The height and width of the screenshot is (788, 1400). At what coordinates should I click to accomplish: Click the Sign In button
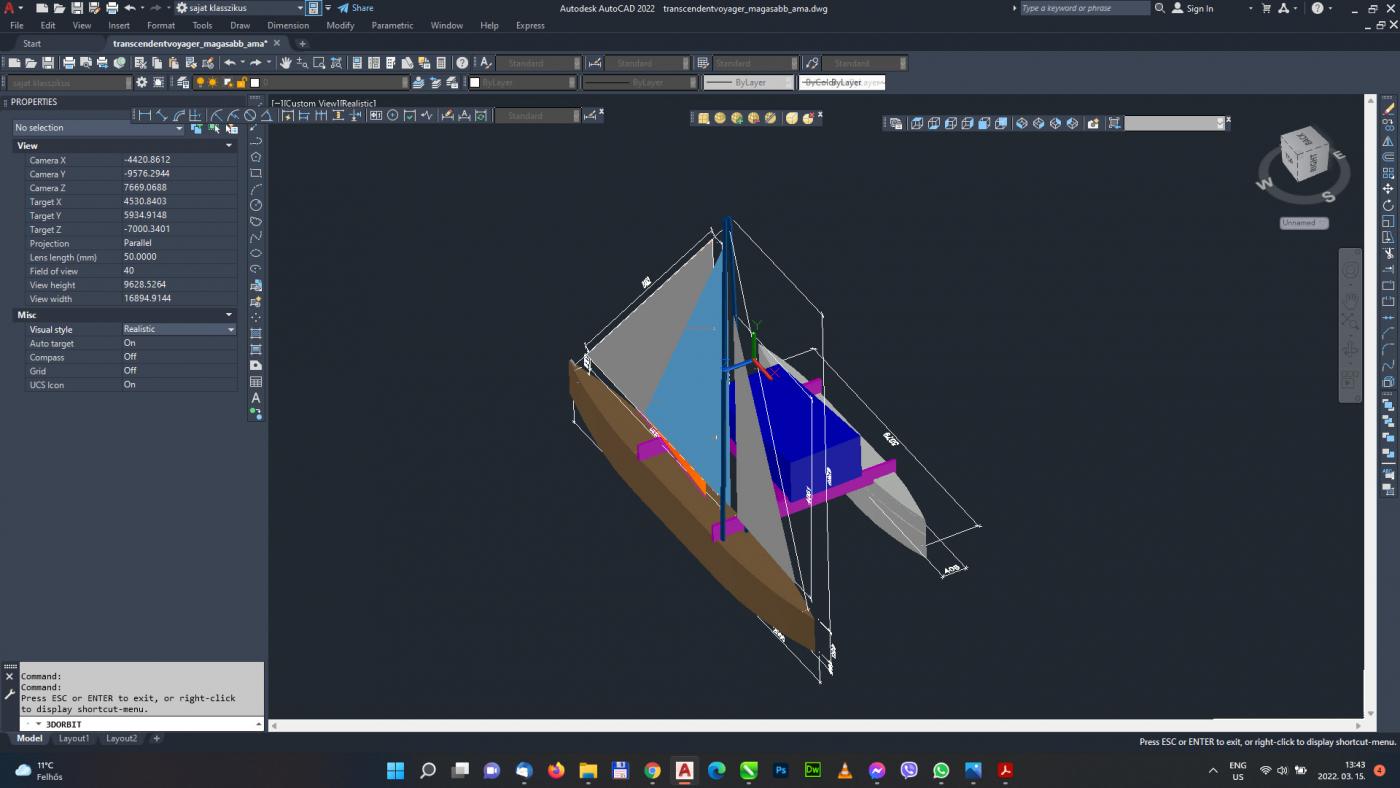(1192, 8)
